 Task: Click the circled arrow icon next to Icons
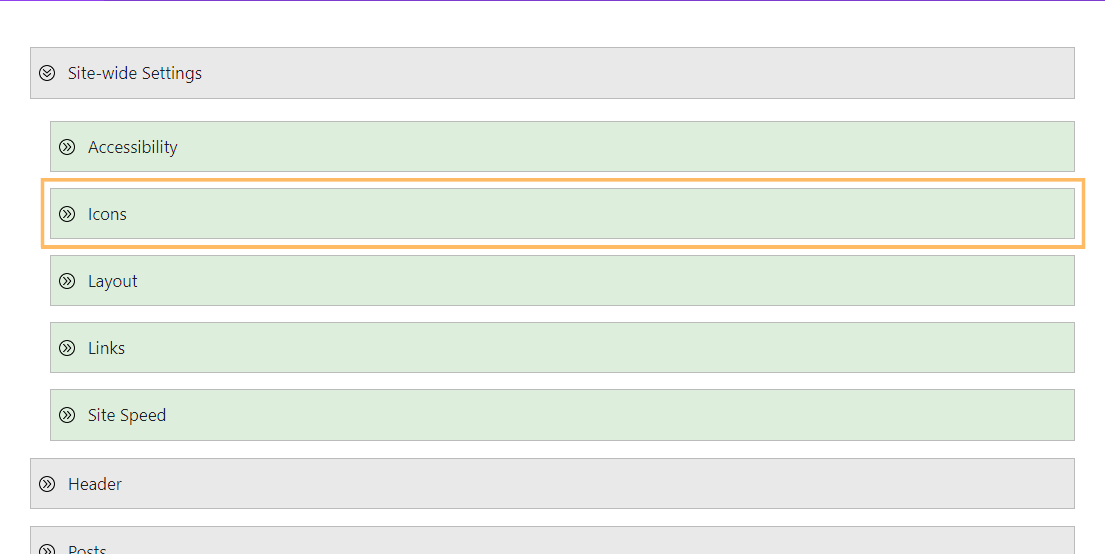click(67, 214)
